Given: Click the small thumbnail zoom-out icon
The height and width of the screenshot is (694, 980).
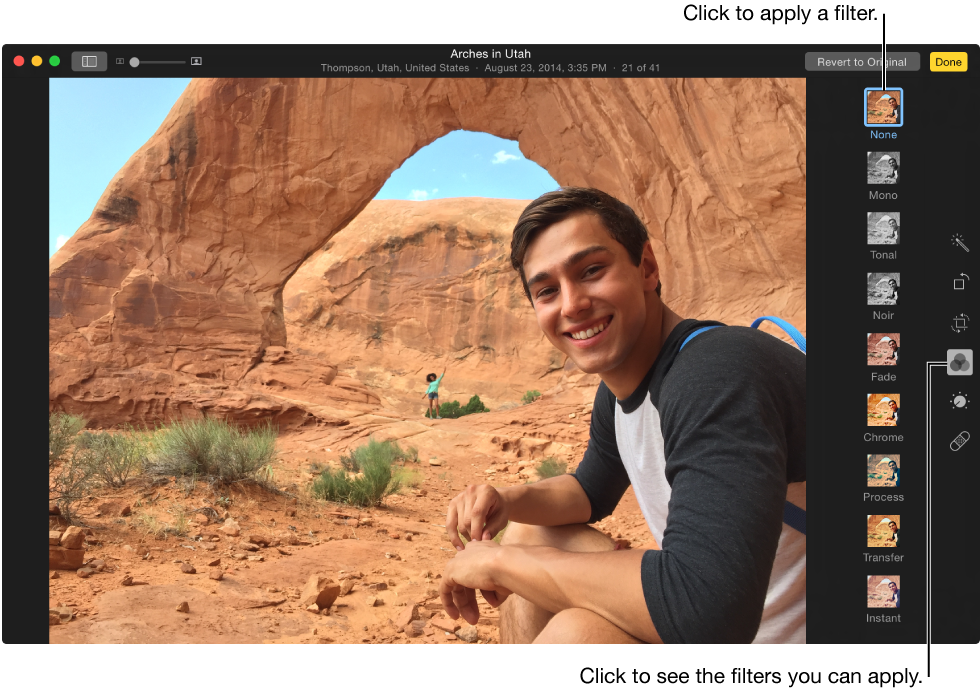Looking at the screenshot, I should (x=119, y=61).
